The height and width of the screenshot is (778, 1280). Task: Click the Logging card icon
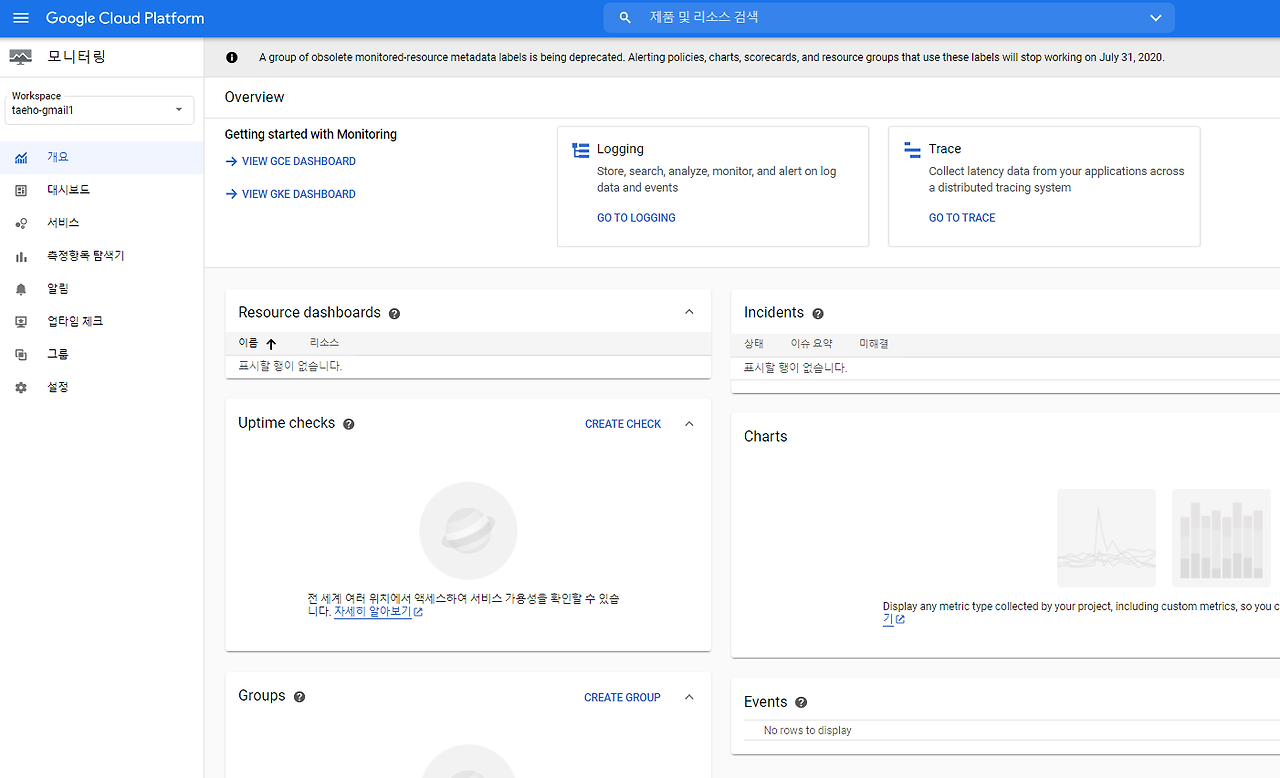581,150
